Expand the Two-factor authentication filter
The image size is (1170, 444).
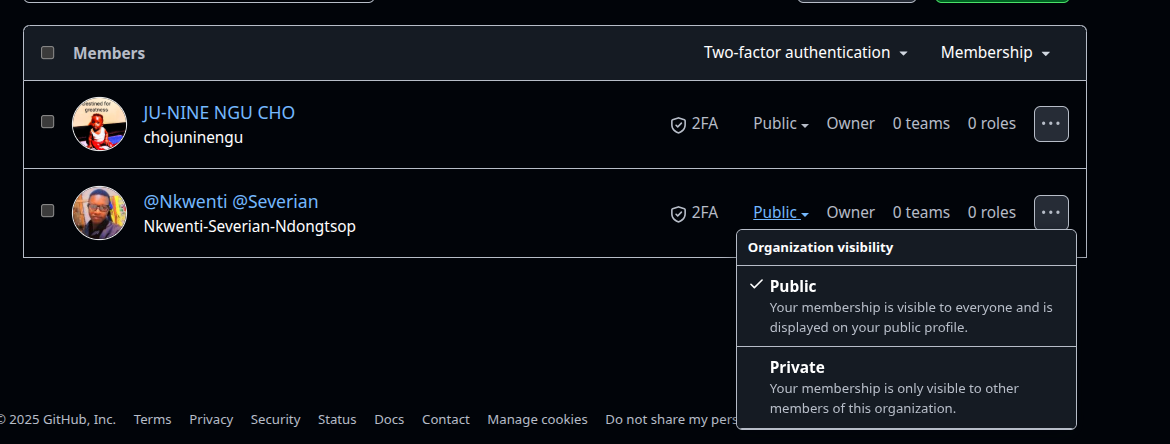pos(805,52)
